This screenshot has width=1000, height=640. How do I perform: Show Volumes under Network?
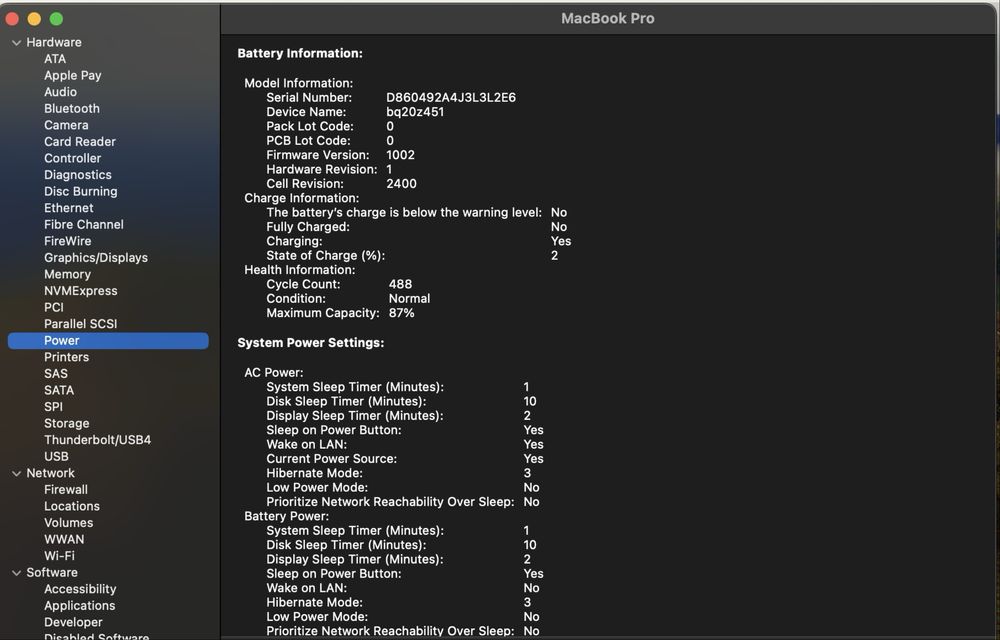(68, 523)
